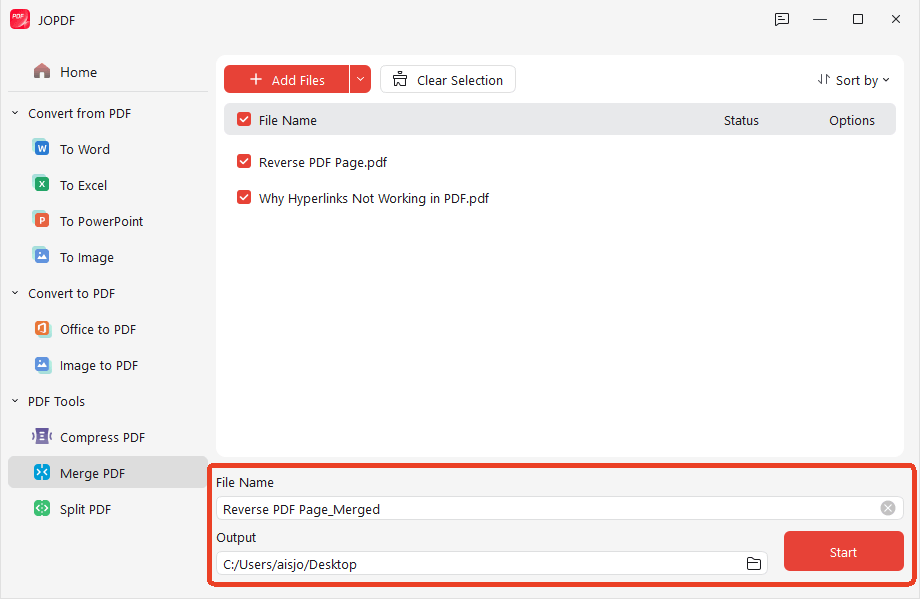Screen dimensions: 920x599
Task: Select Office to PDF in the sidebar
Action: [x=108, y=329]
